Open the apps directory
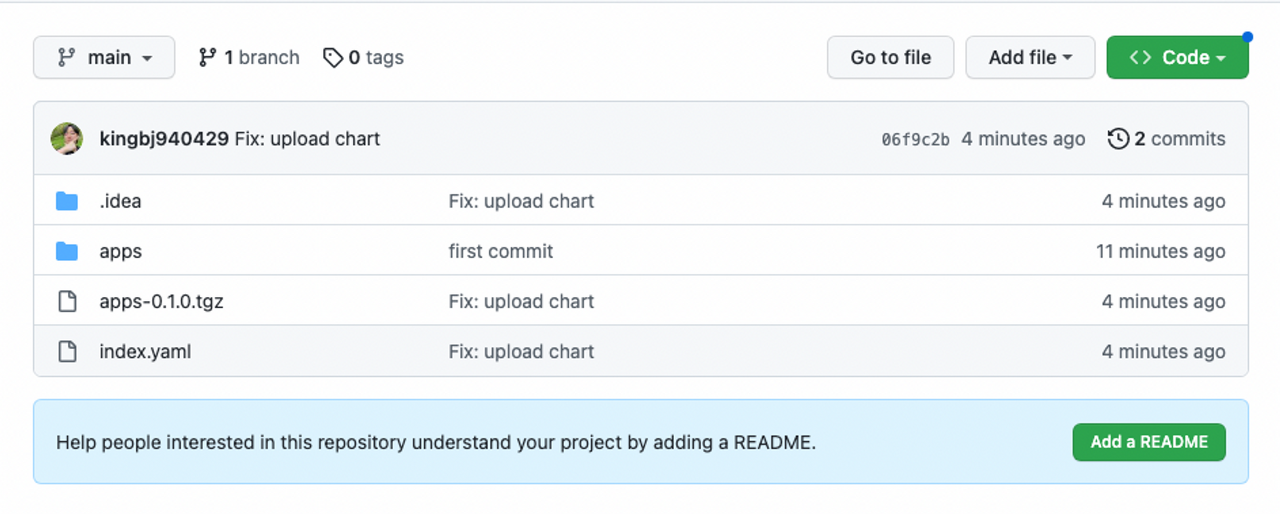The height and width of the screenshot is (514, 1280). (x=120, y=252)
